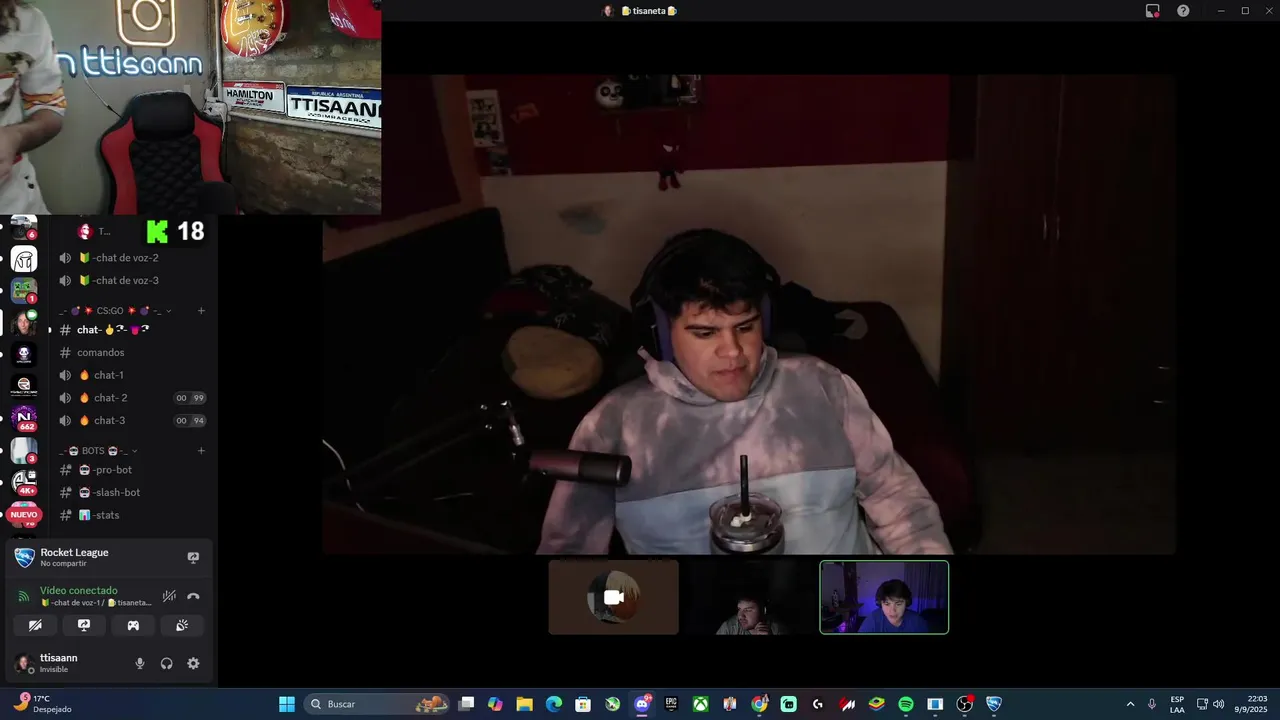The width and height of the screenshot is (1280, 720).
Task: Collapse the BOTS category
Action: tap(98, 451)
